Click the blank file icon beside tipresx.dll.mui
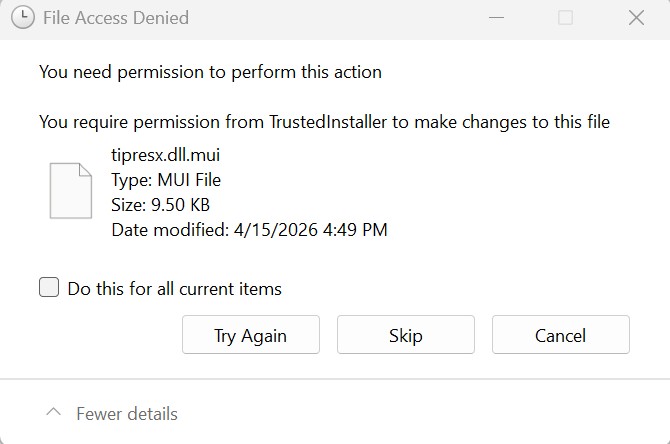Screen dimensions: 670x444 pyautogui.click(x=71, y=191)
